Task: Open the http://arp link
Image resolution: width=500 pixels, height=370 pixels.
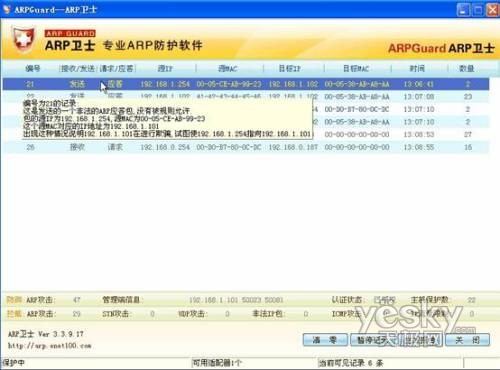Action: [50, 346]
